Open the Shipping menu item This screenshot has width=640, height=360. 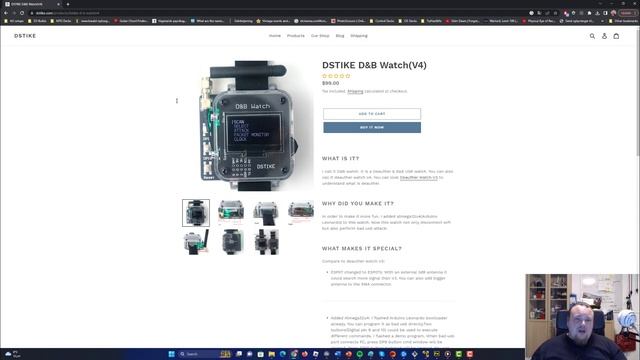click(359, 36)
